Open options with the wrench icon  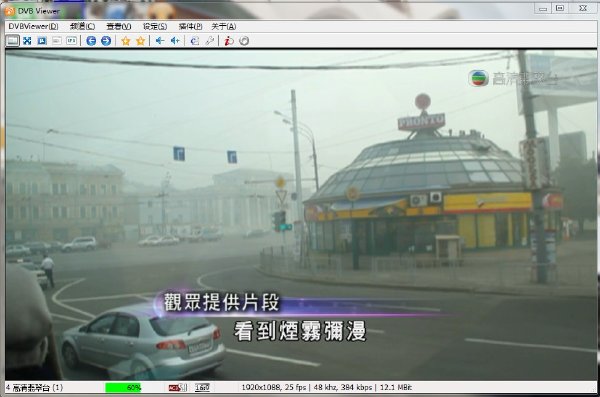point(209,41)
